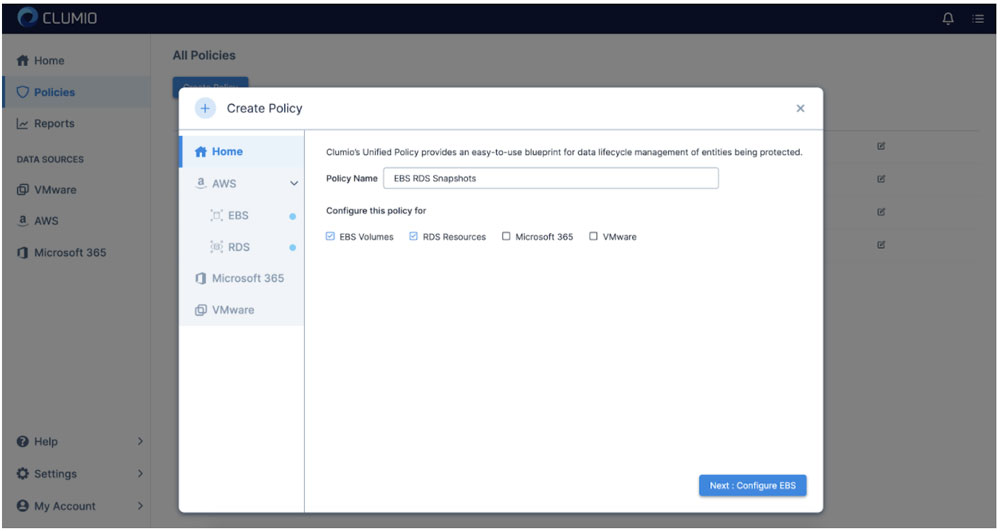Click the blue status dot beside EBS
The image size is (1000, 531).
(293, 216)
